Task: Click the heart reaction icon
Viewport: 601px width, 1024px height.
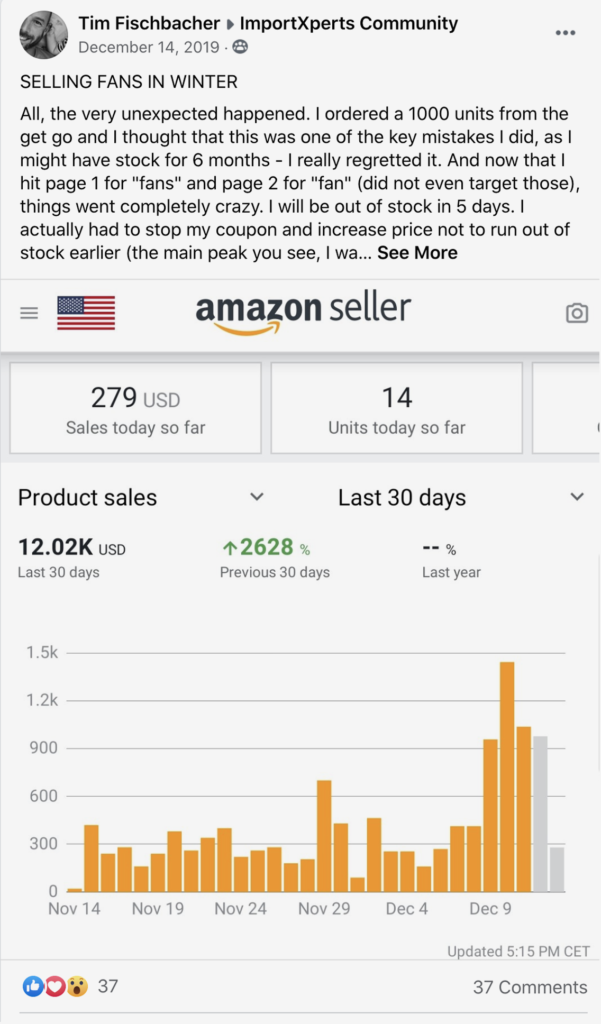Action: [54, 986]
